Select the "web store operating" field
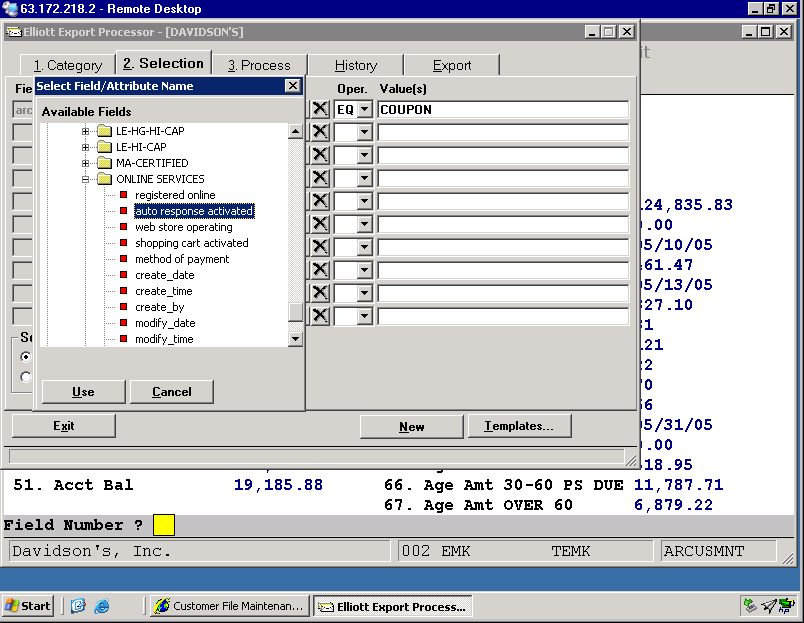The height and width of the screenshot is (623, 804). (184, 227)
